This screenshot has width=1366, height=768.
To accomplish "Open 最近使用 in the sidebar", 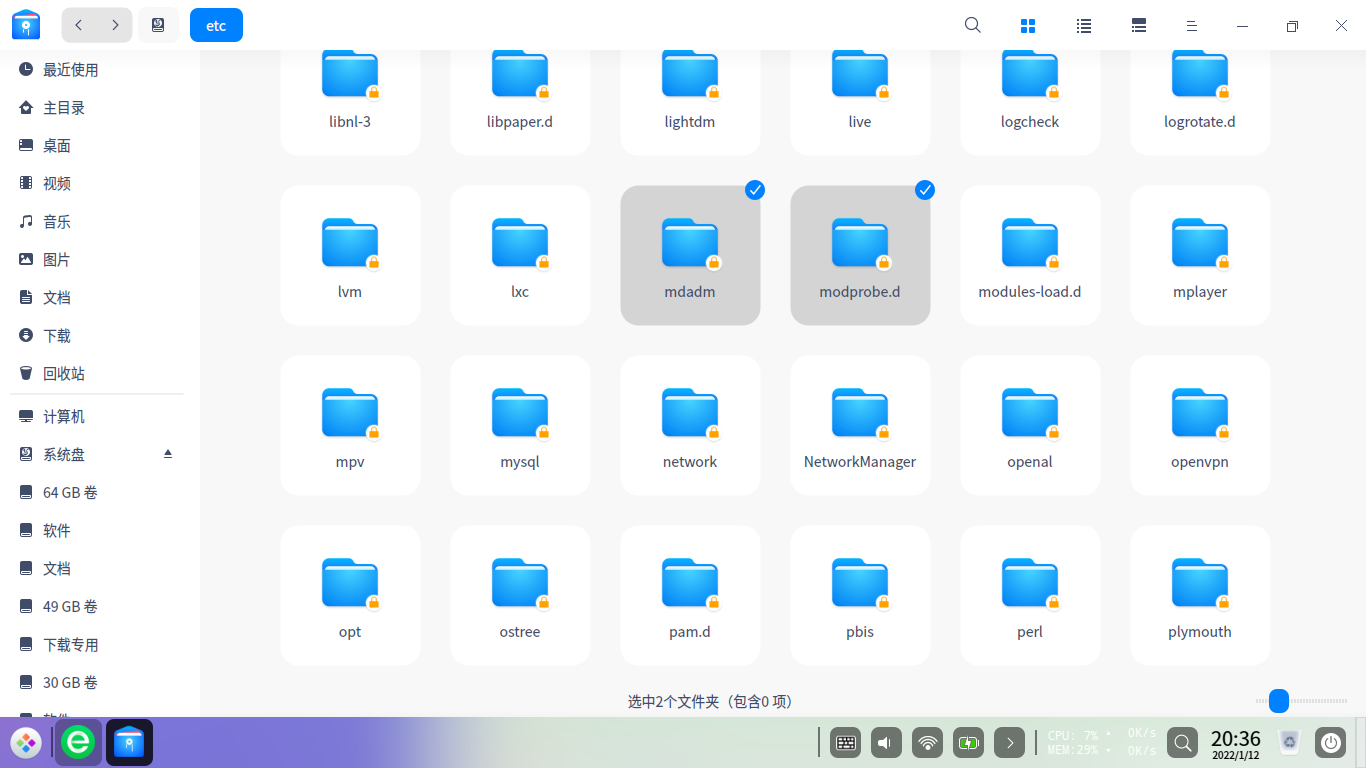I will point(70,70).
